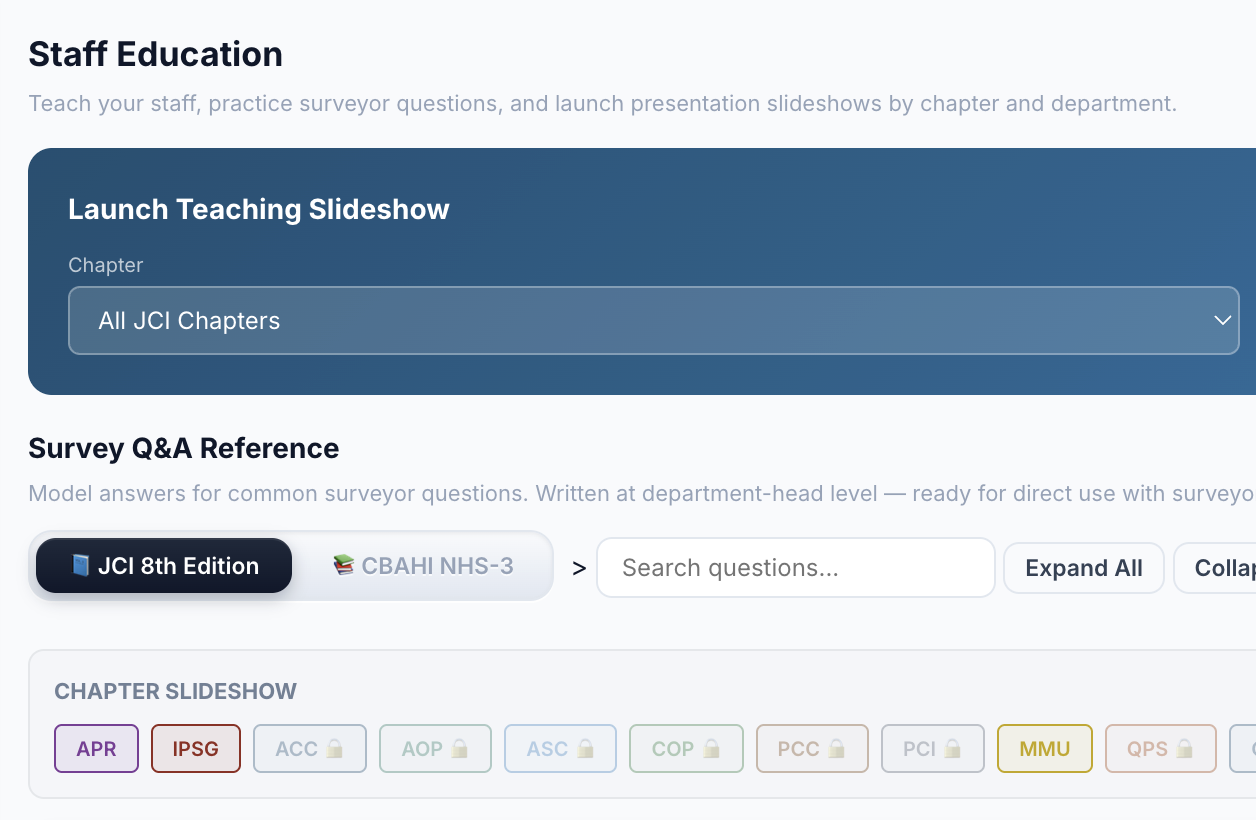Switch to CBAHI NHS-3 tab
Screen dimensions: 1256x820
[423, 566]
